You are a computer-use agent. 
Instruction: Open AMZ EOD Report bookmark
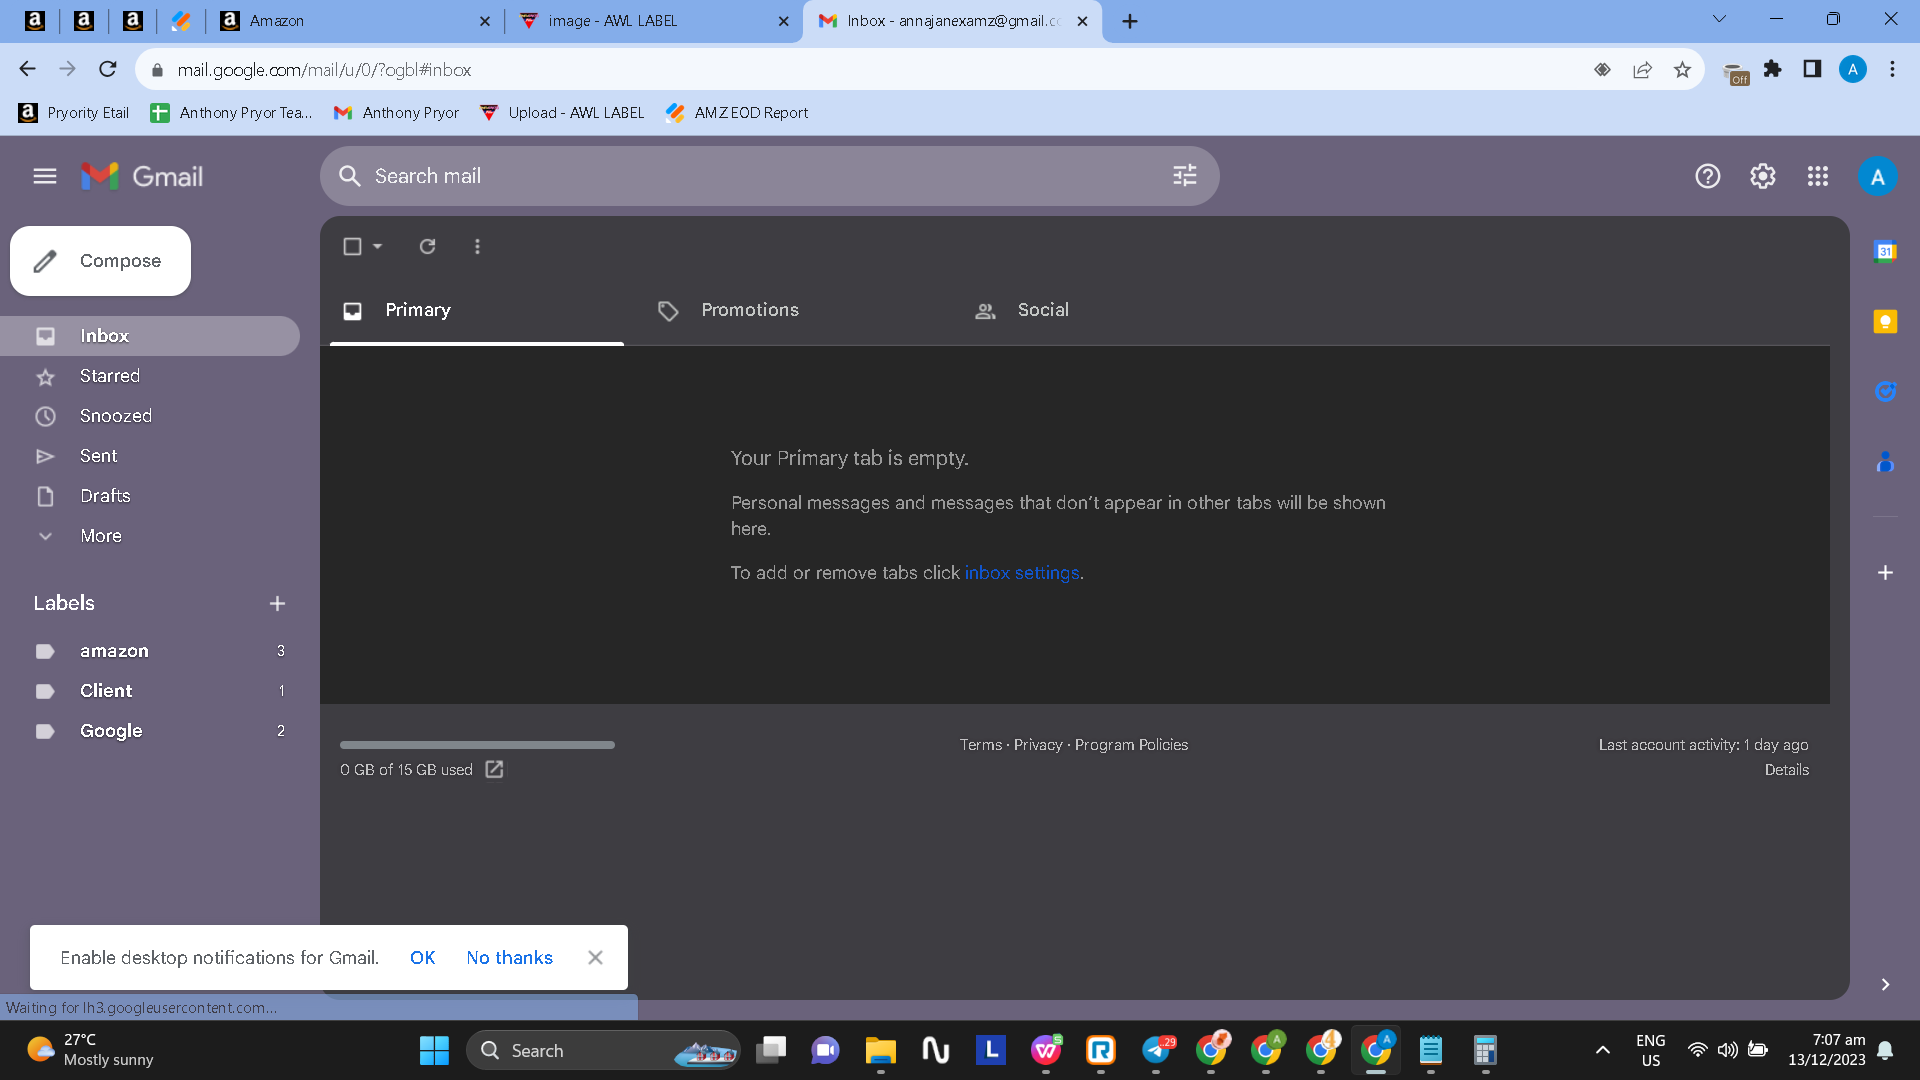coord(737,113)
